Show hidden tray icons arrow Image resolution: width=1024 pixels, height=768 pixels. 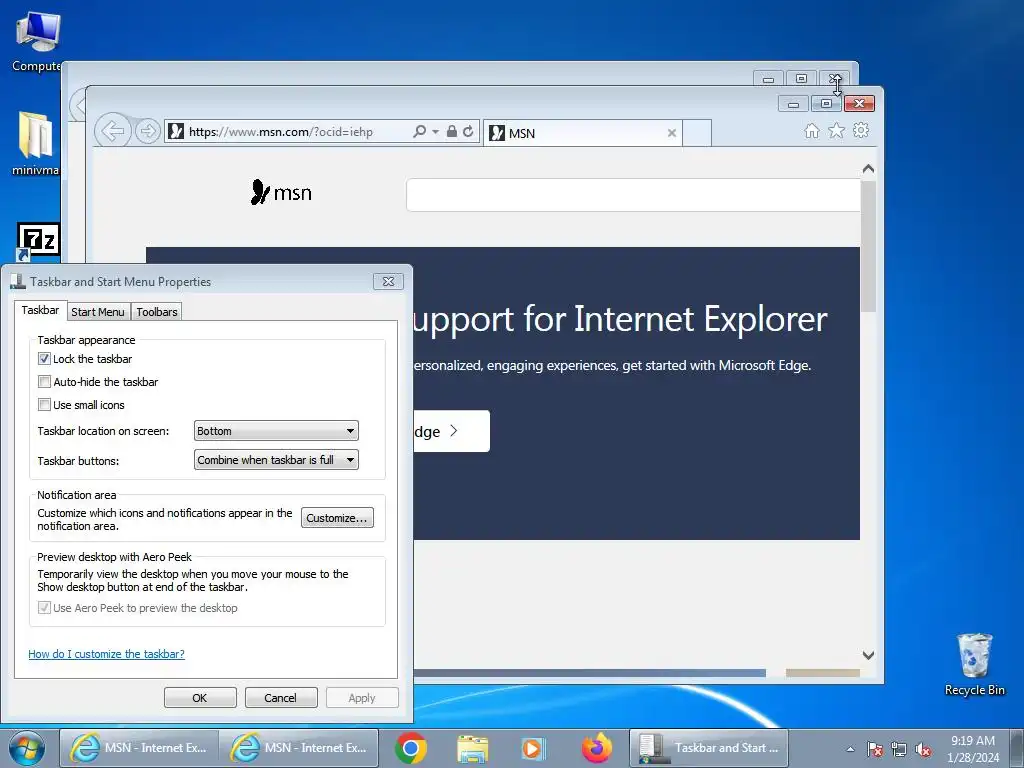pos(850,749)
